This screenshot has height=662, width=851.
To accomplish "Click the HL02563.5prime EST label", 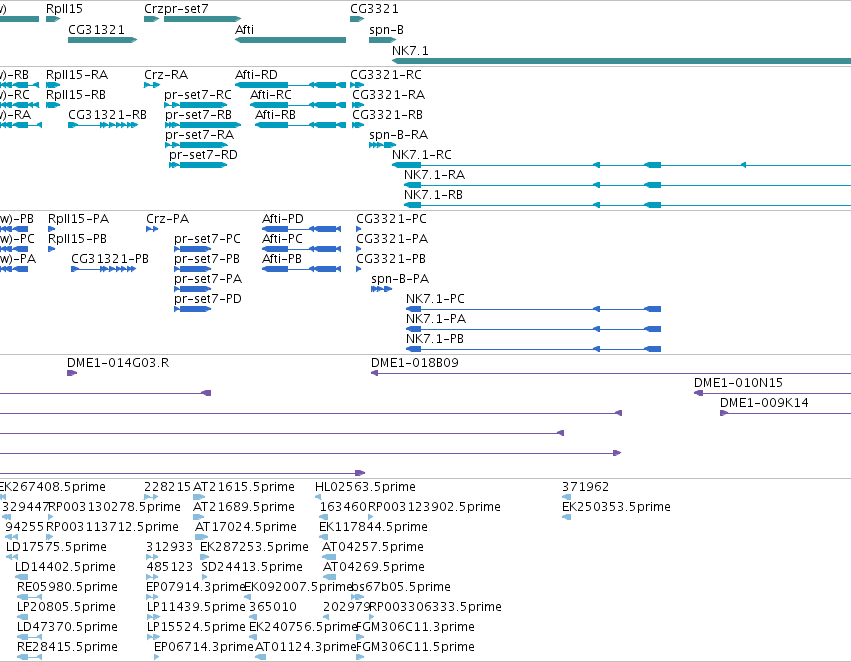I will (x=365, y=487).
